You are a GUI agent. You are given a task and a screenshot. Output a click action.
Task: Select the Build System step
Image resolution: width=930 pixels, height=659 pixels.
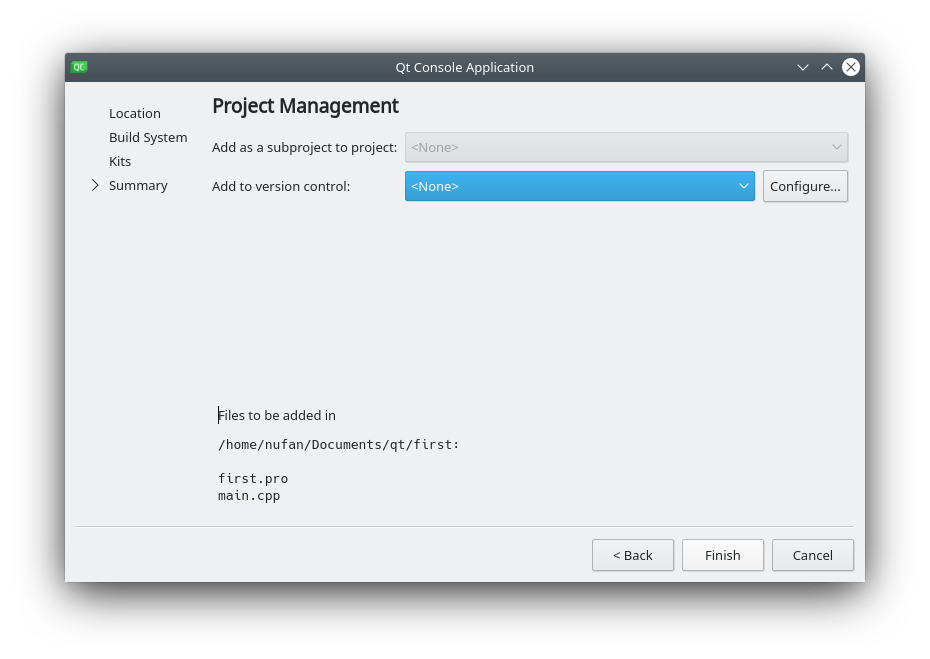(148, 137)
